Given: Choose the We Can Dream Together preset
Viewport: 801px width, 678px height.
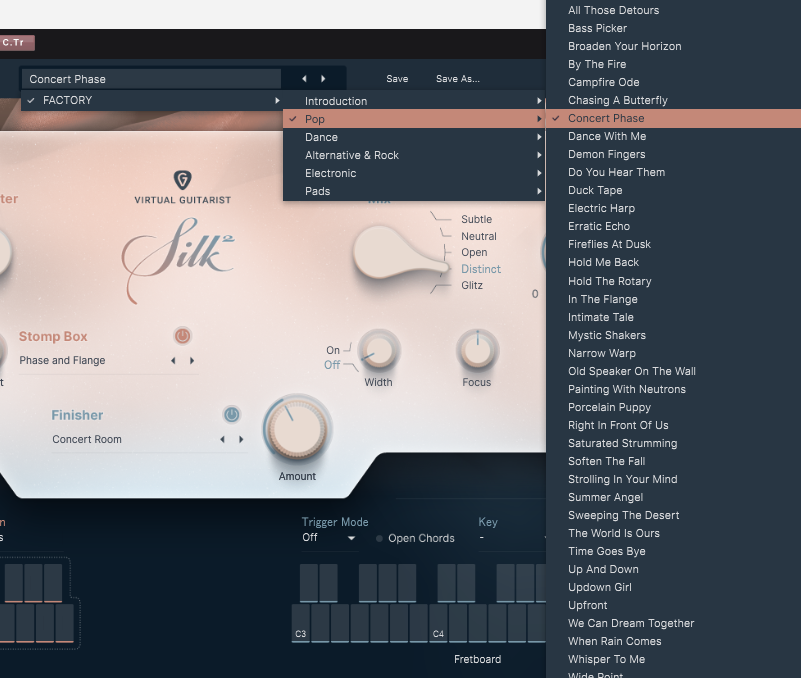Looking at the screenshot, I should (673, 623).
